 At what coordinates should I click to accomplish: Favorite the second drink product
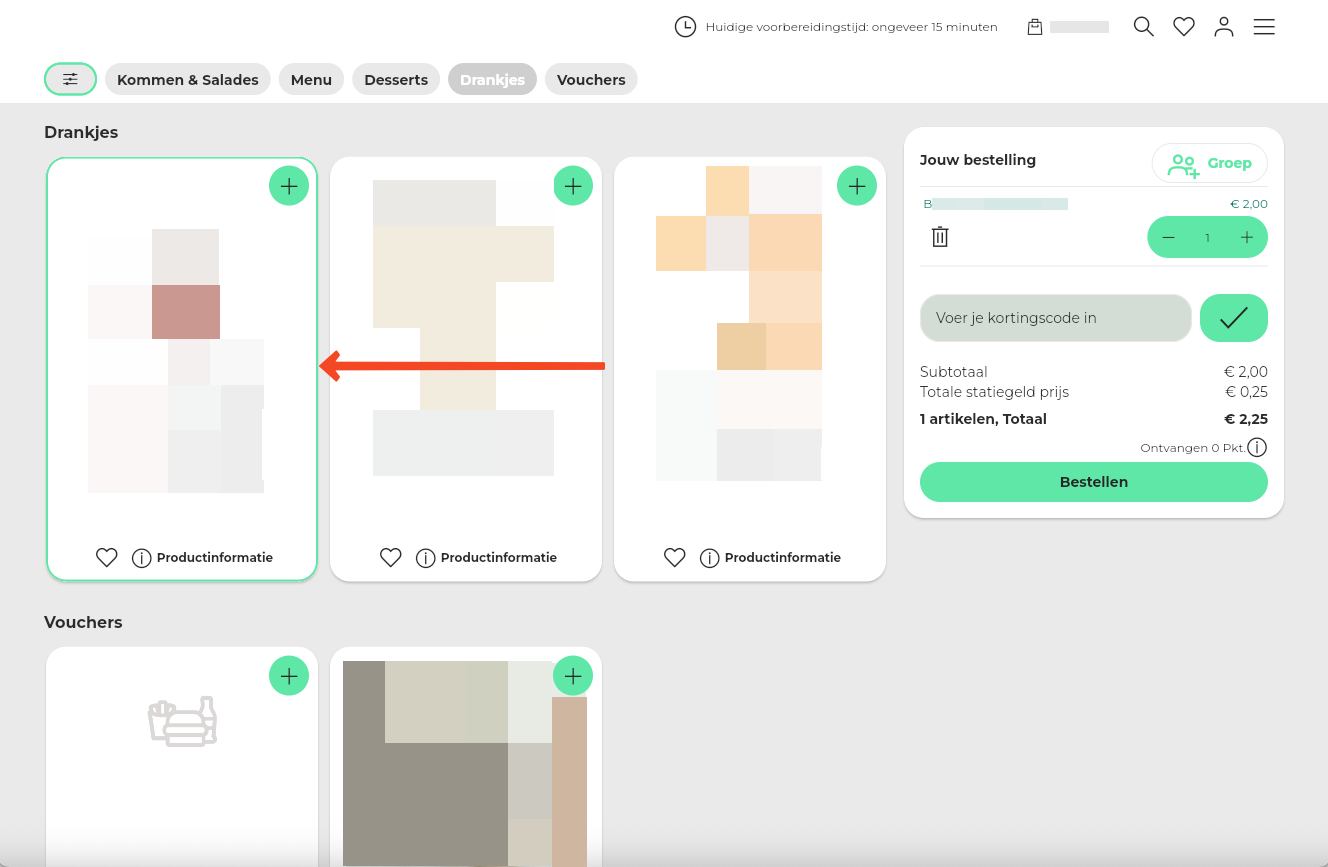[x=391, y=558]
